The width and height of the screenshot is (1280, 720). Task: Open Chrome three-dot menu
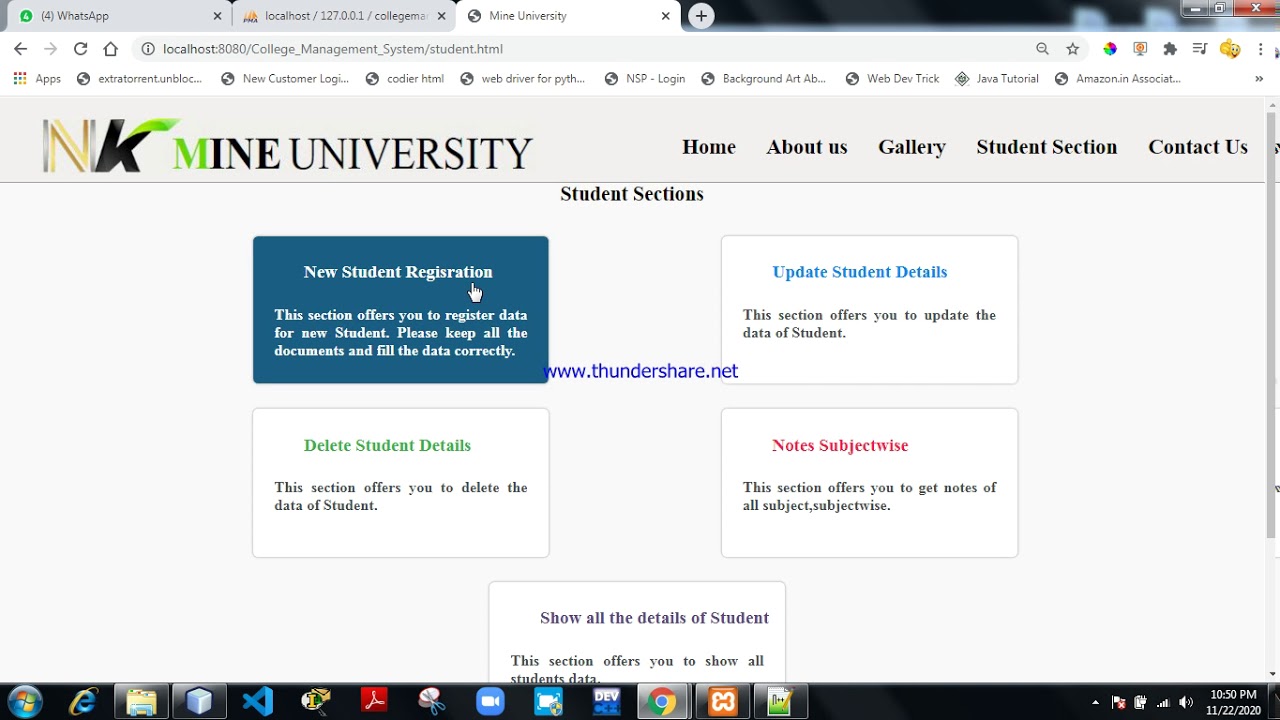coord(1261,48)
